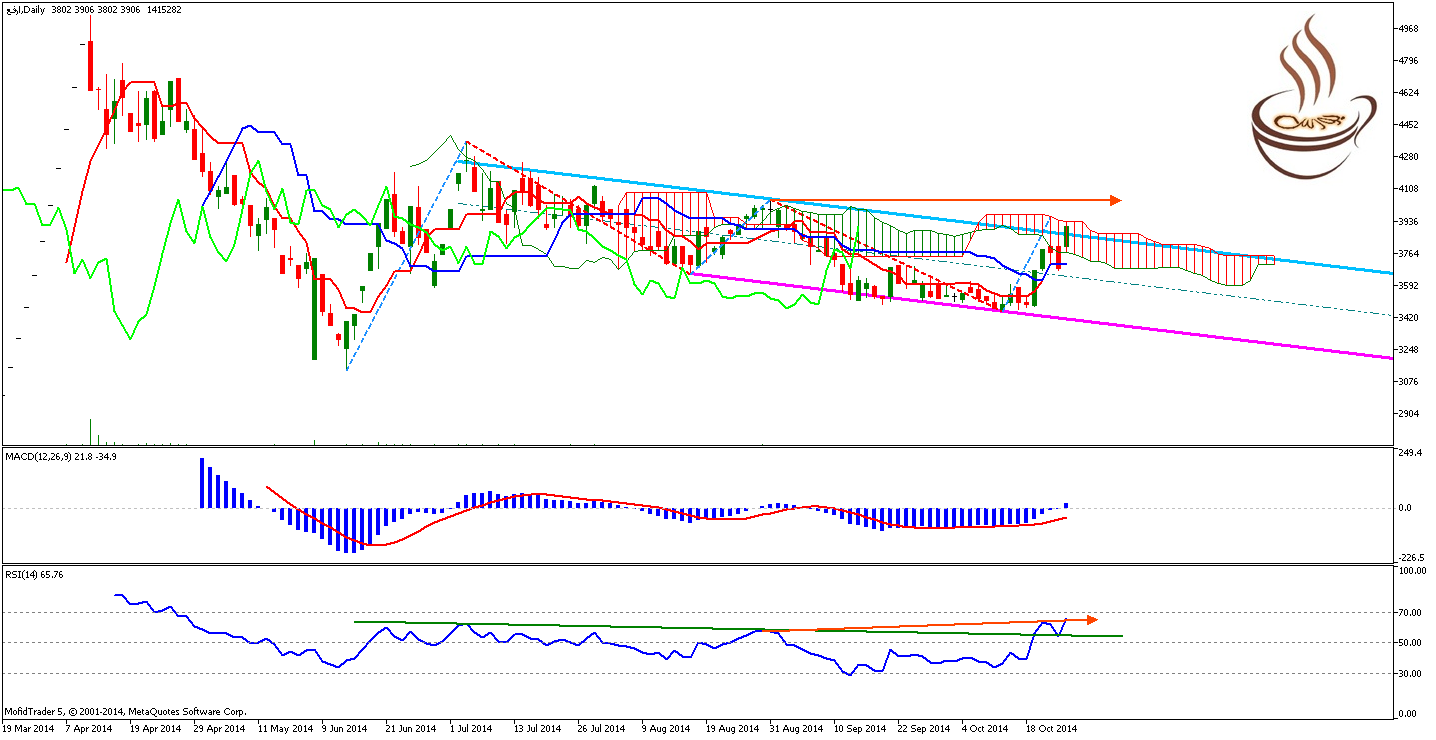This screenshot has width=1436, height=740.
Task: Click the 70.00 level on the RSI scale
Action: point(1411,612)
